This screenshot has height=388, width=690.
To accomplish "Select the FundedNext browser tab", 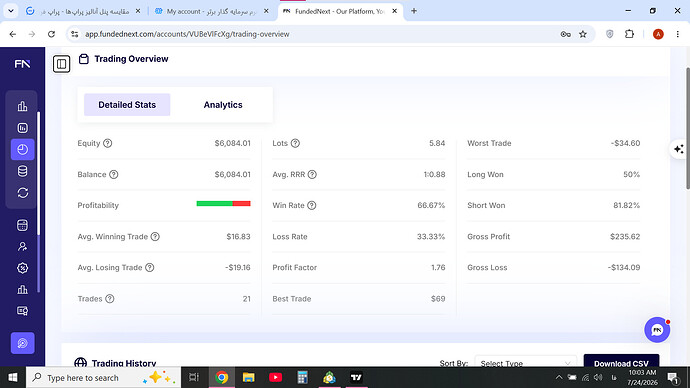I will pos(339,11).
